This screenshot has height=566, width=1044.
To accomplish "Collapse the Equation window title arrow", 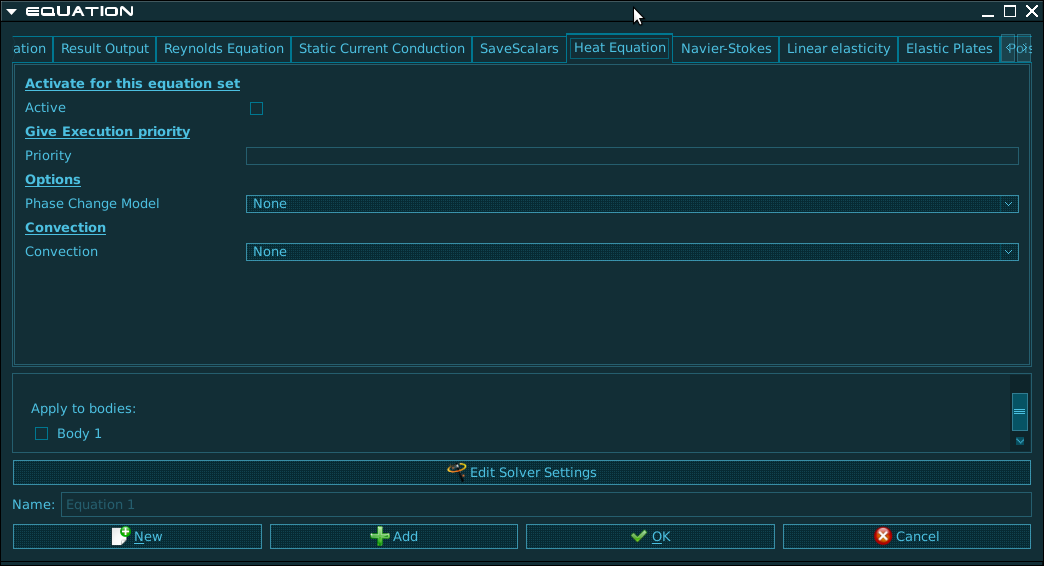I will [12, 11].
